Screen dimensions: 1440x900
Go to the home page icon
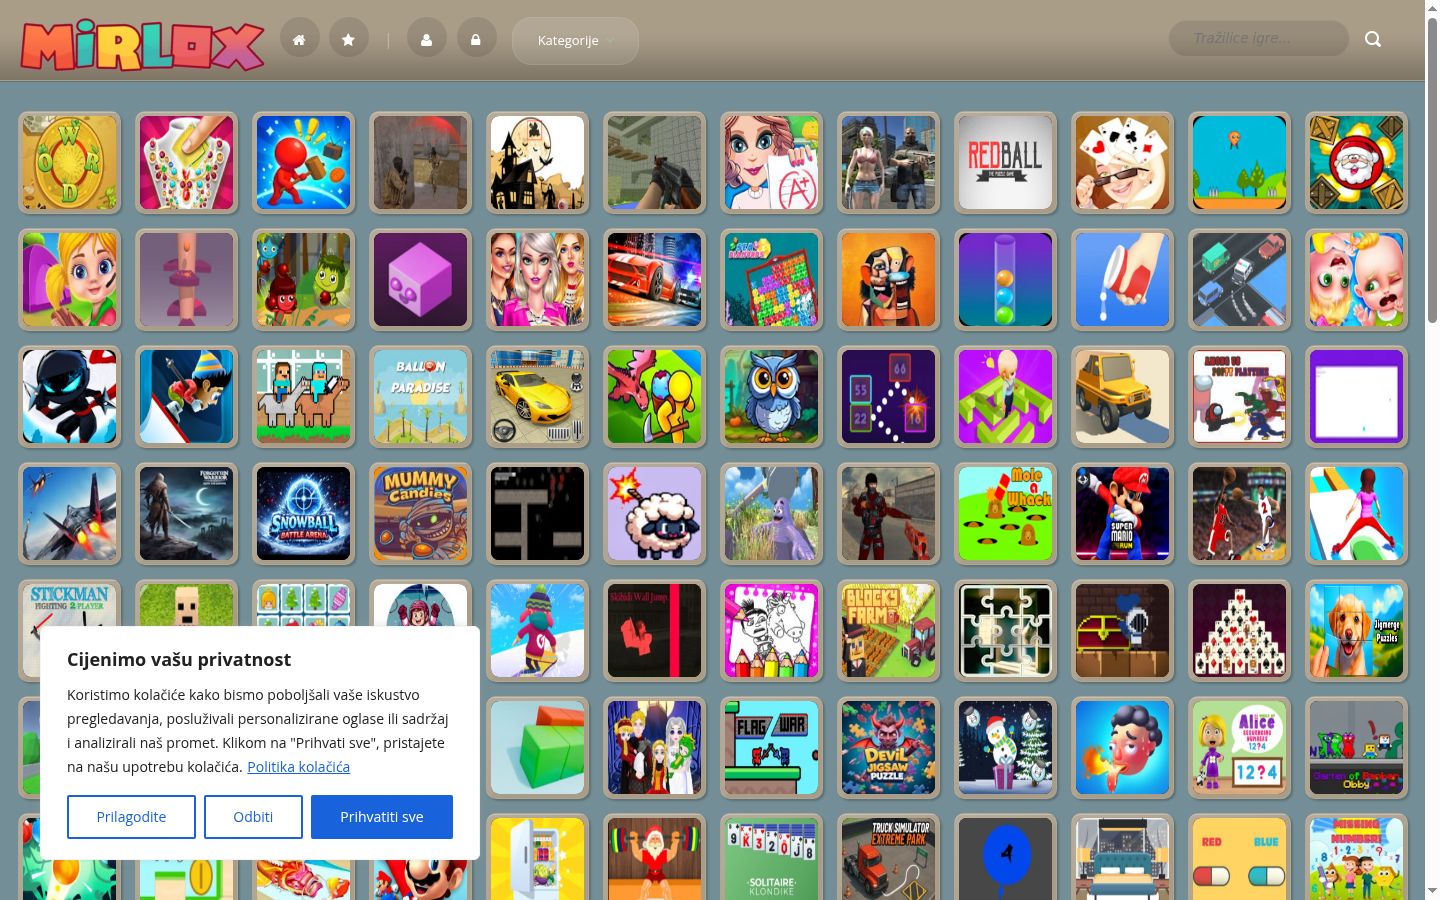299,39
